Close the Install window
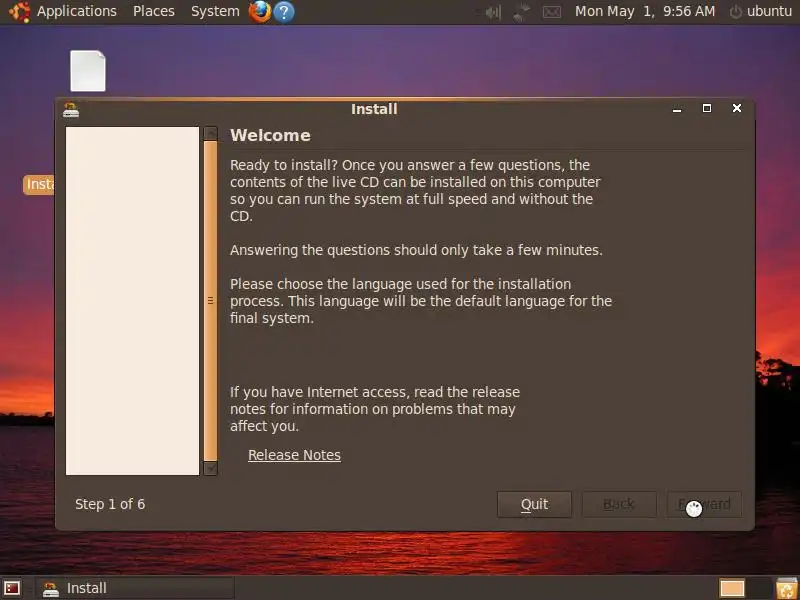800x600 pixels. tap(737, 108)
